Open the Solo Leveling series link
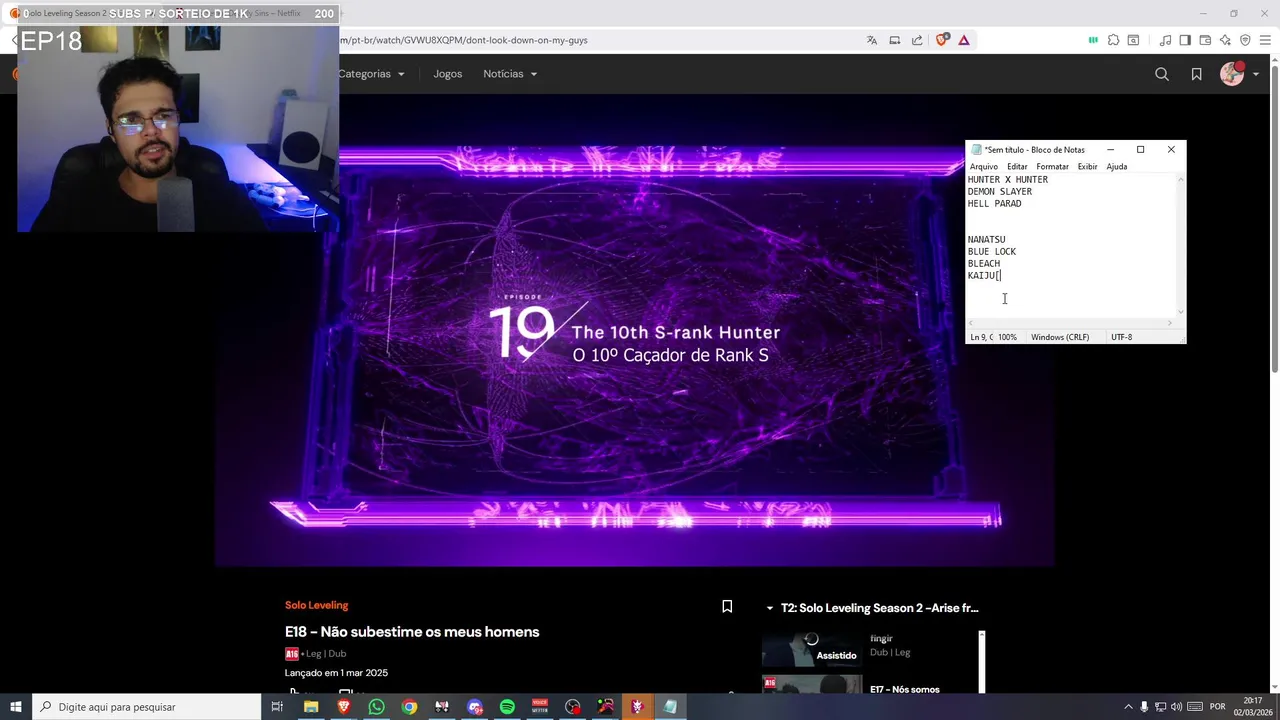The image size is (1280, 720). [x=316, y=605]
